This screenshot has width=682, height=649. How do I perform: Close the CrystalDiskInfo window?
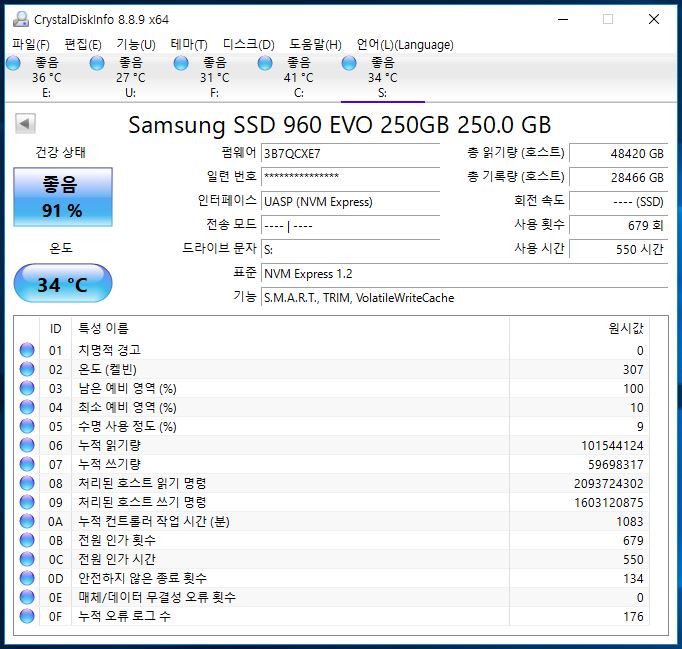click(x=654, y=19)
